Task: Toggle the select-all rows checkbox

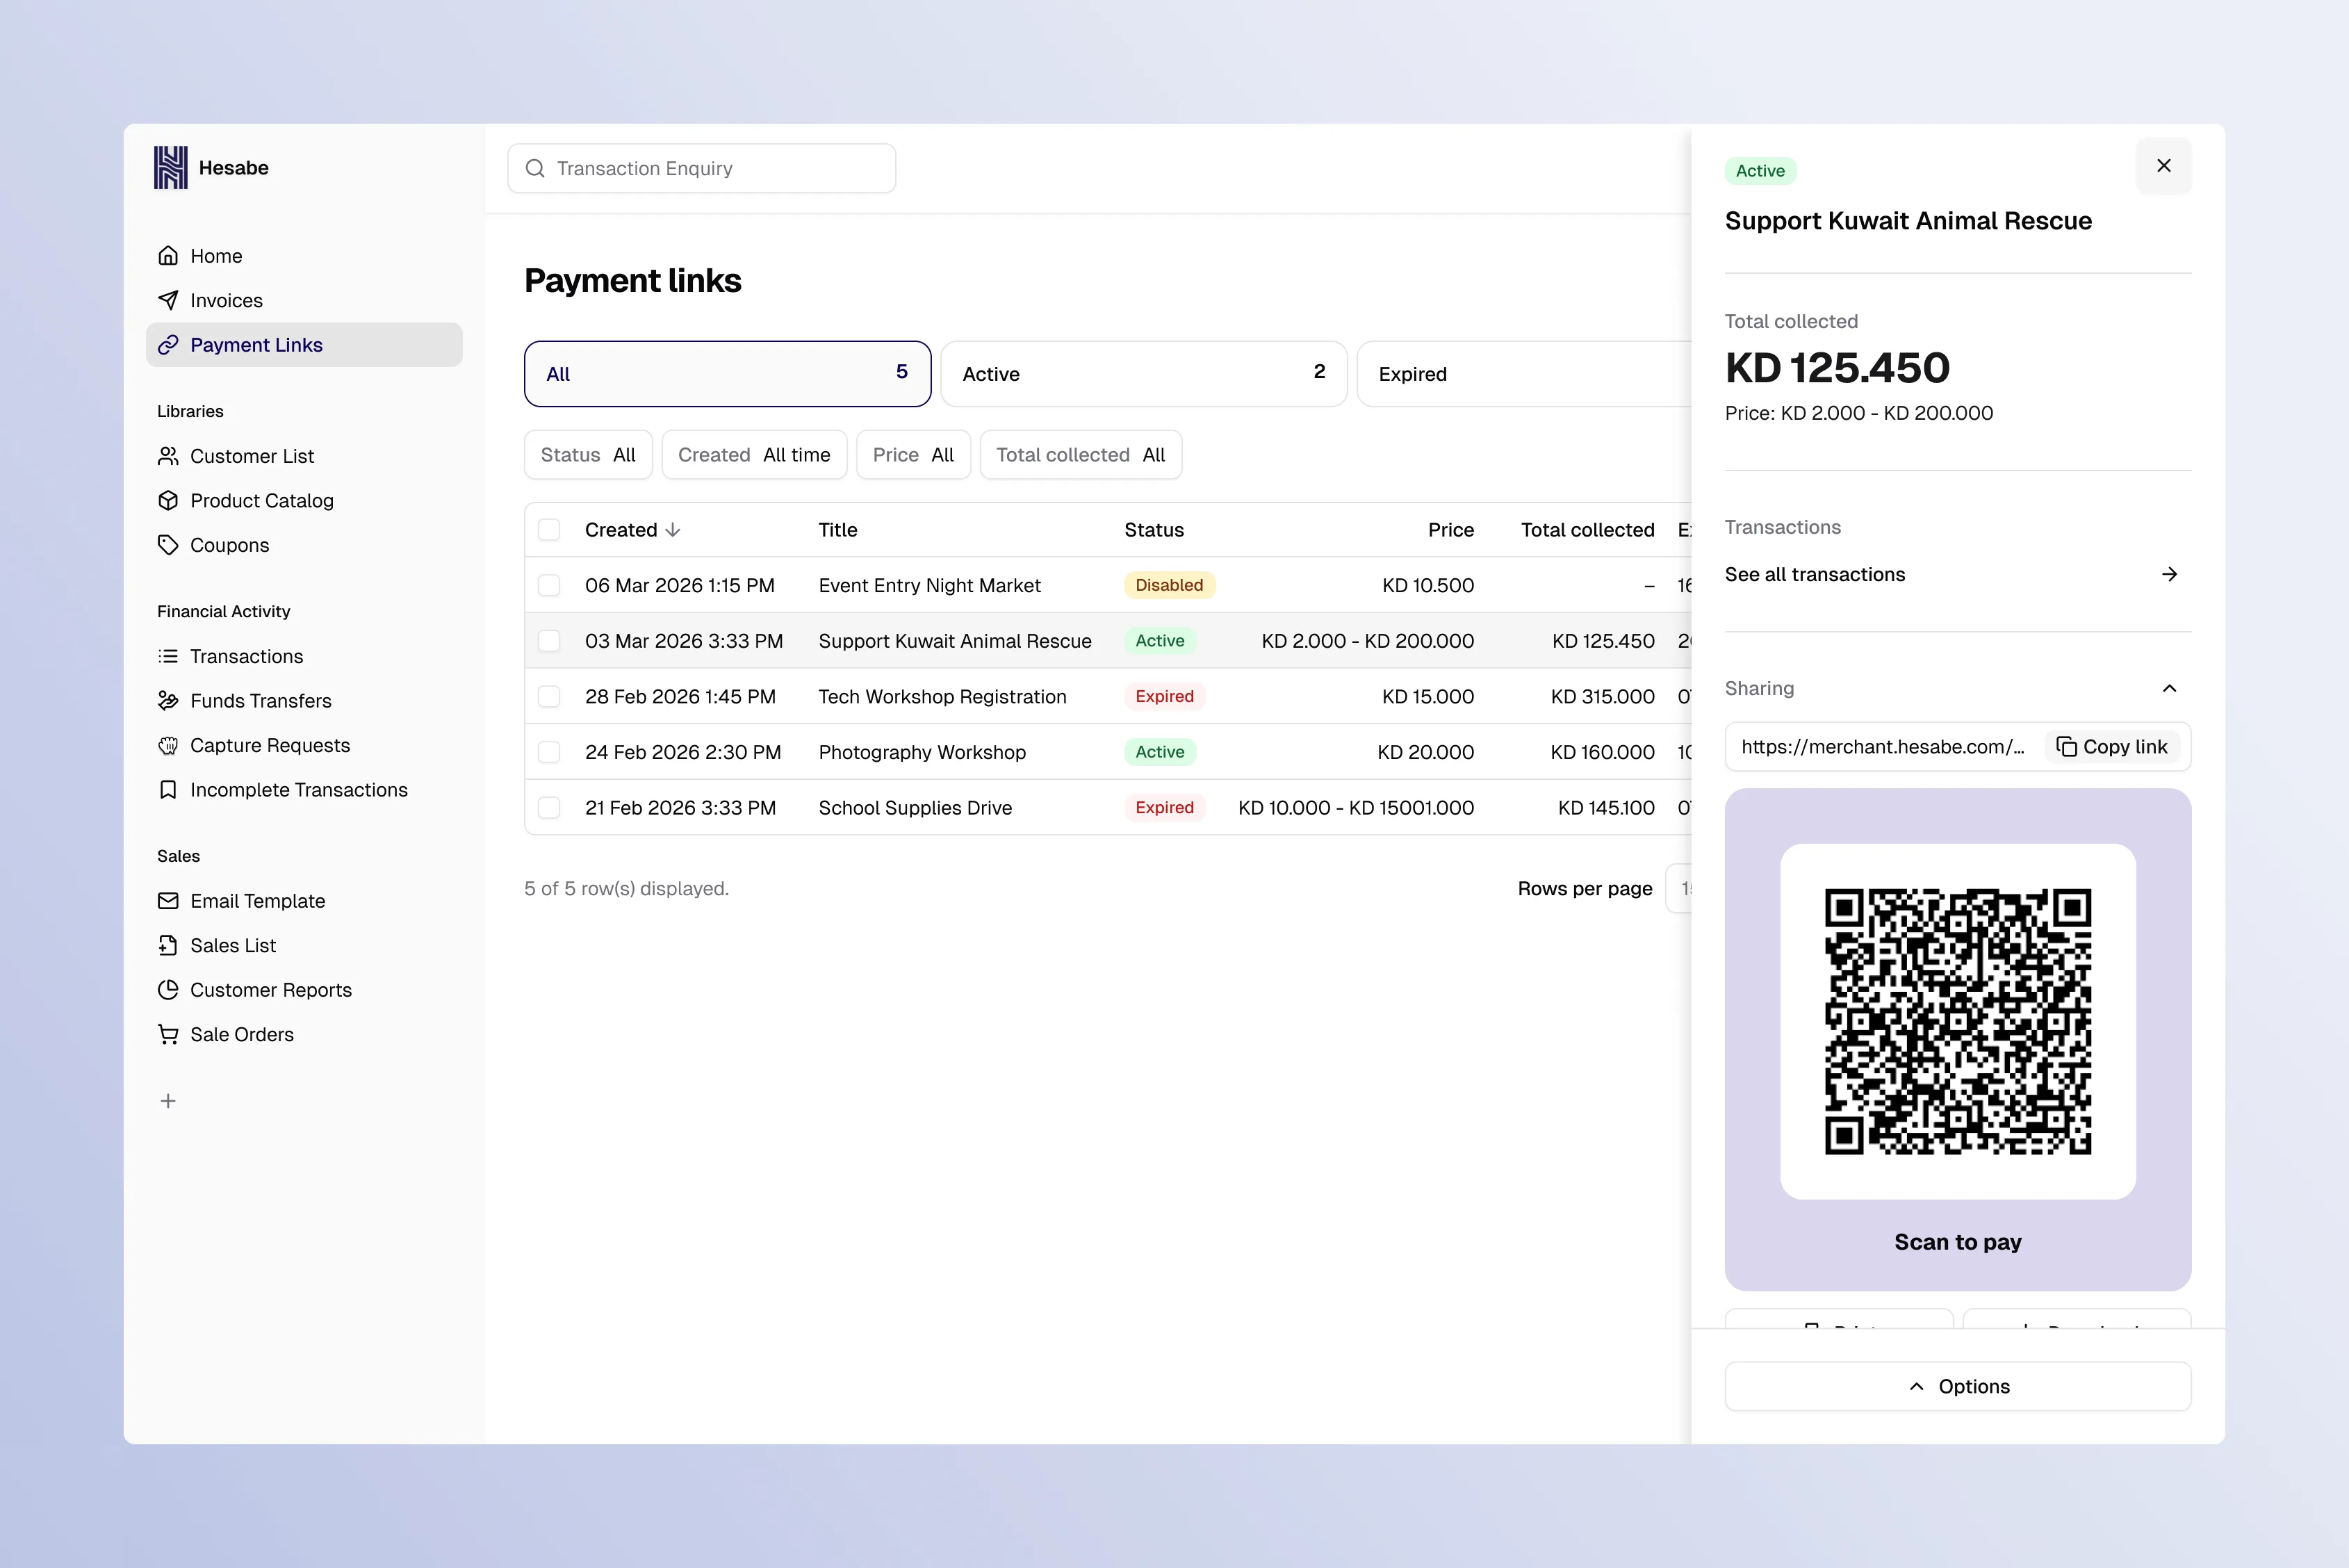Action: point(549,530)
